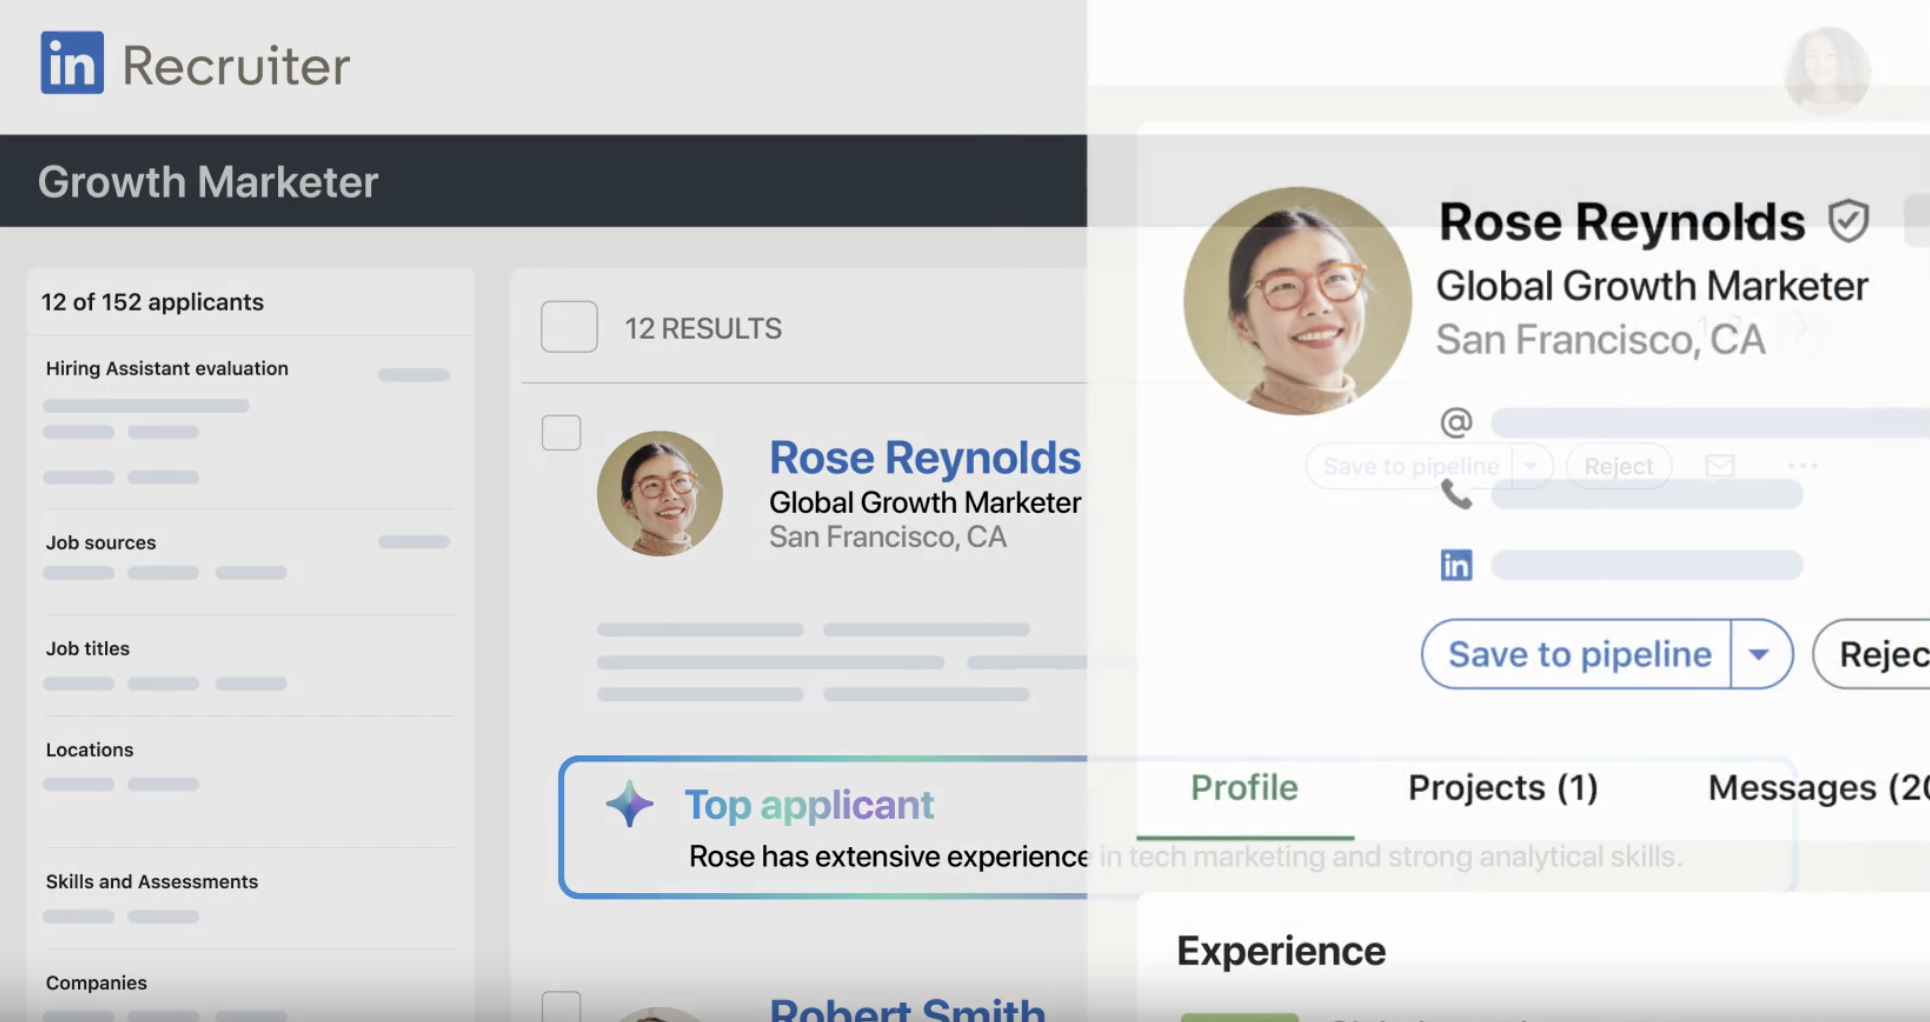Check the box for Robert Smith
1930x1022 pixels.
click(x=561, y=1007)
